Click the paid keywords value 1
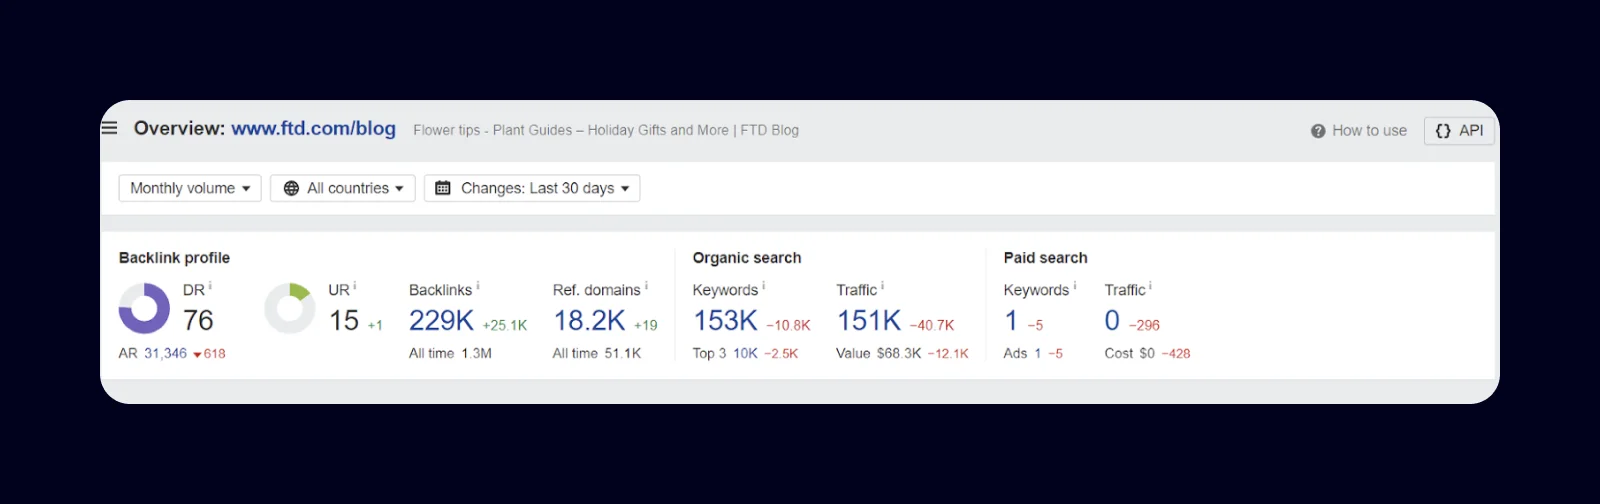 [x=1011, y=320]
